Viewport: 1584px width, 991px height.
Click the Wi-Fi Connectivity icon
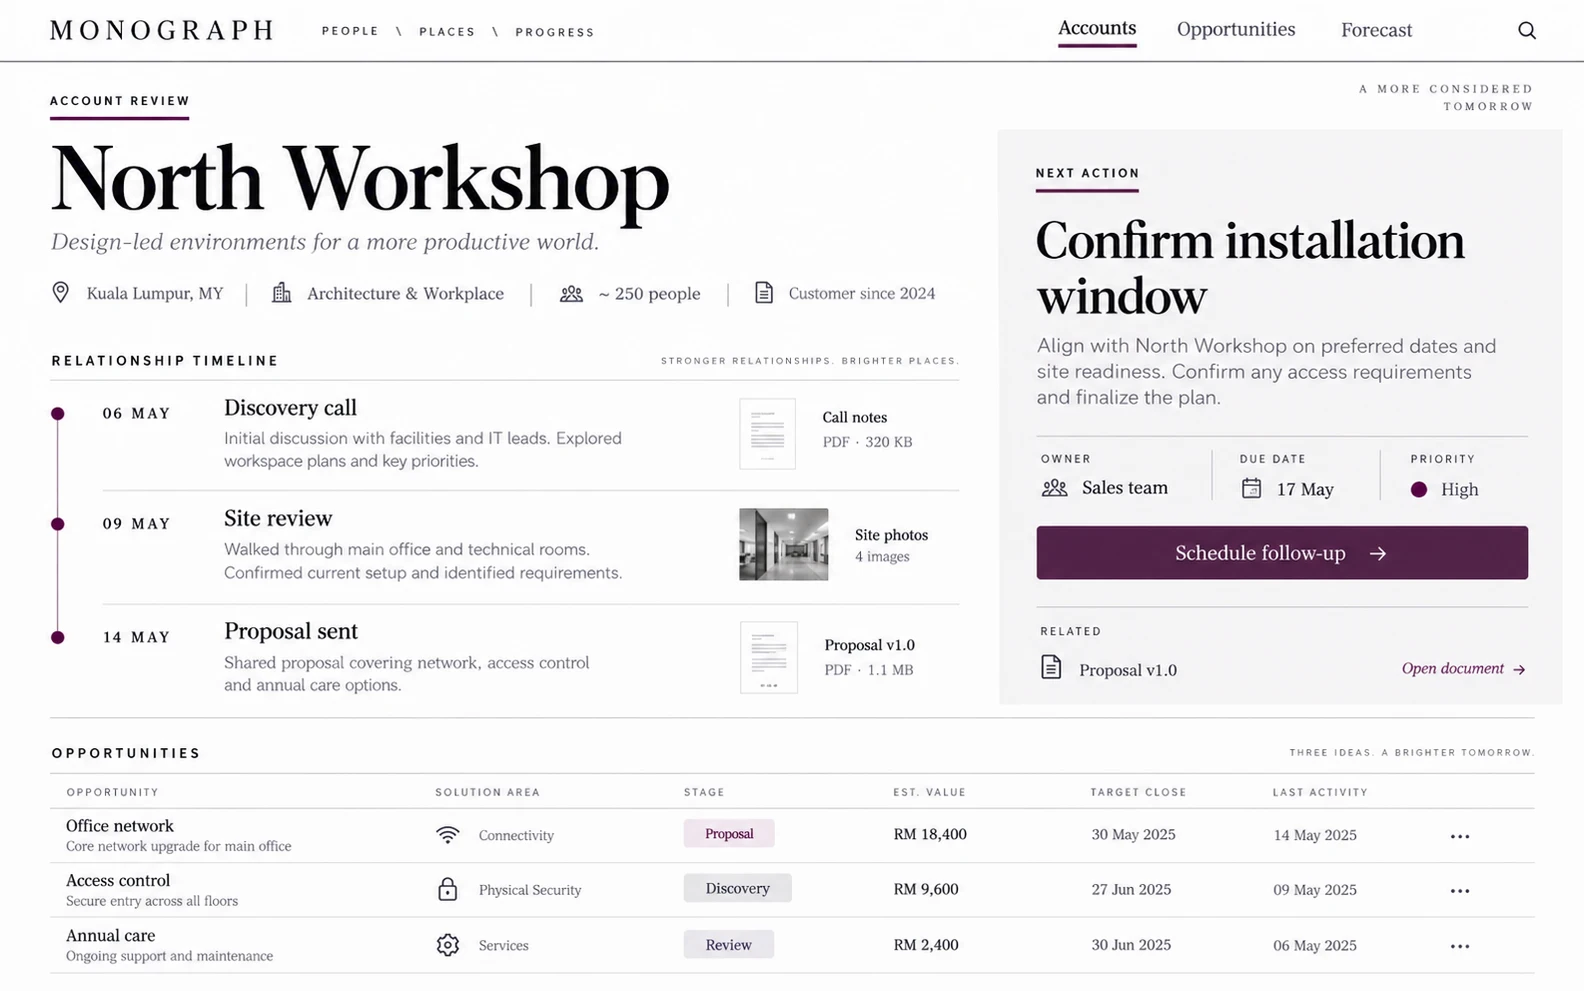(448, 834)
